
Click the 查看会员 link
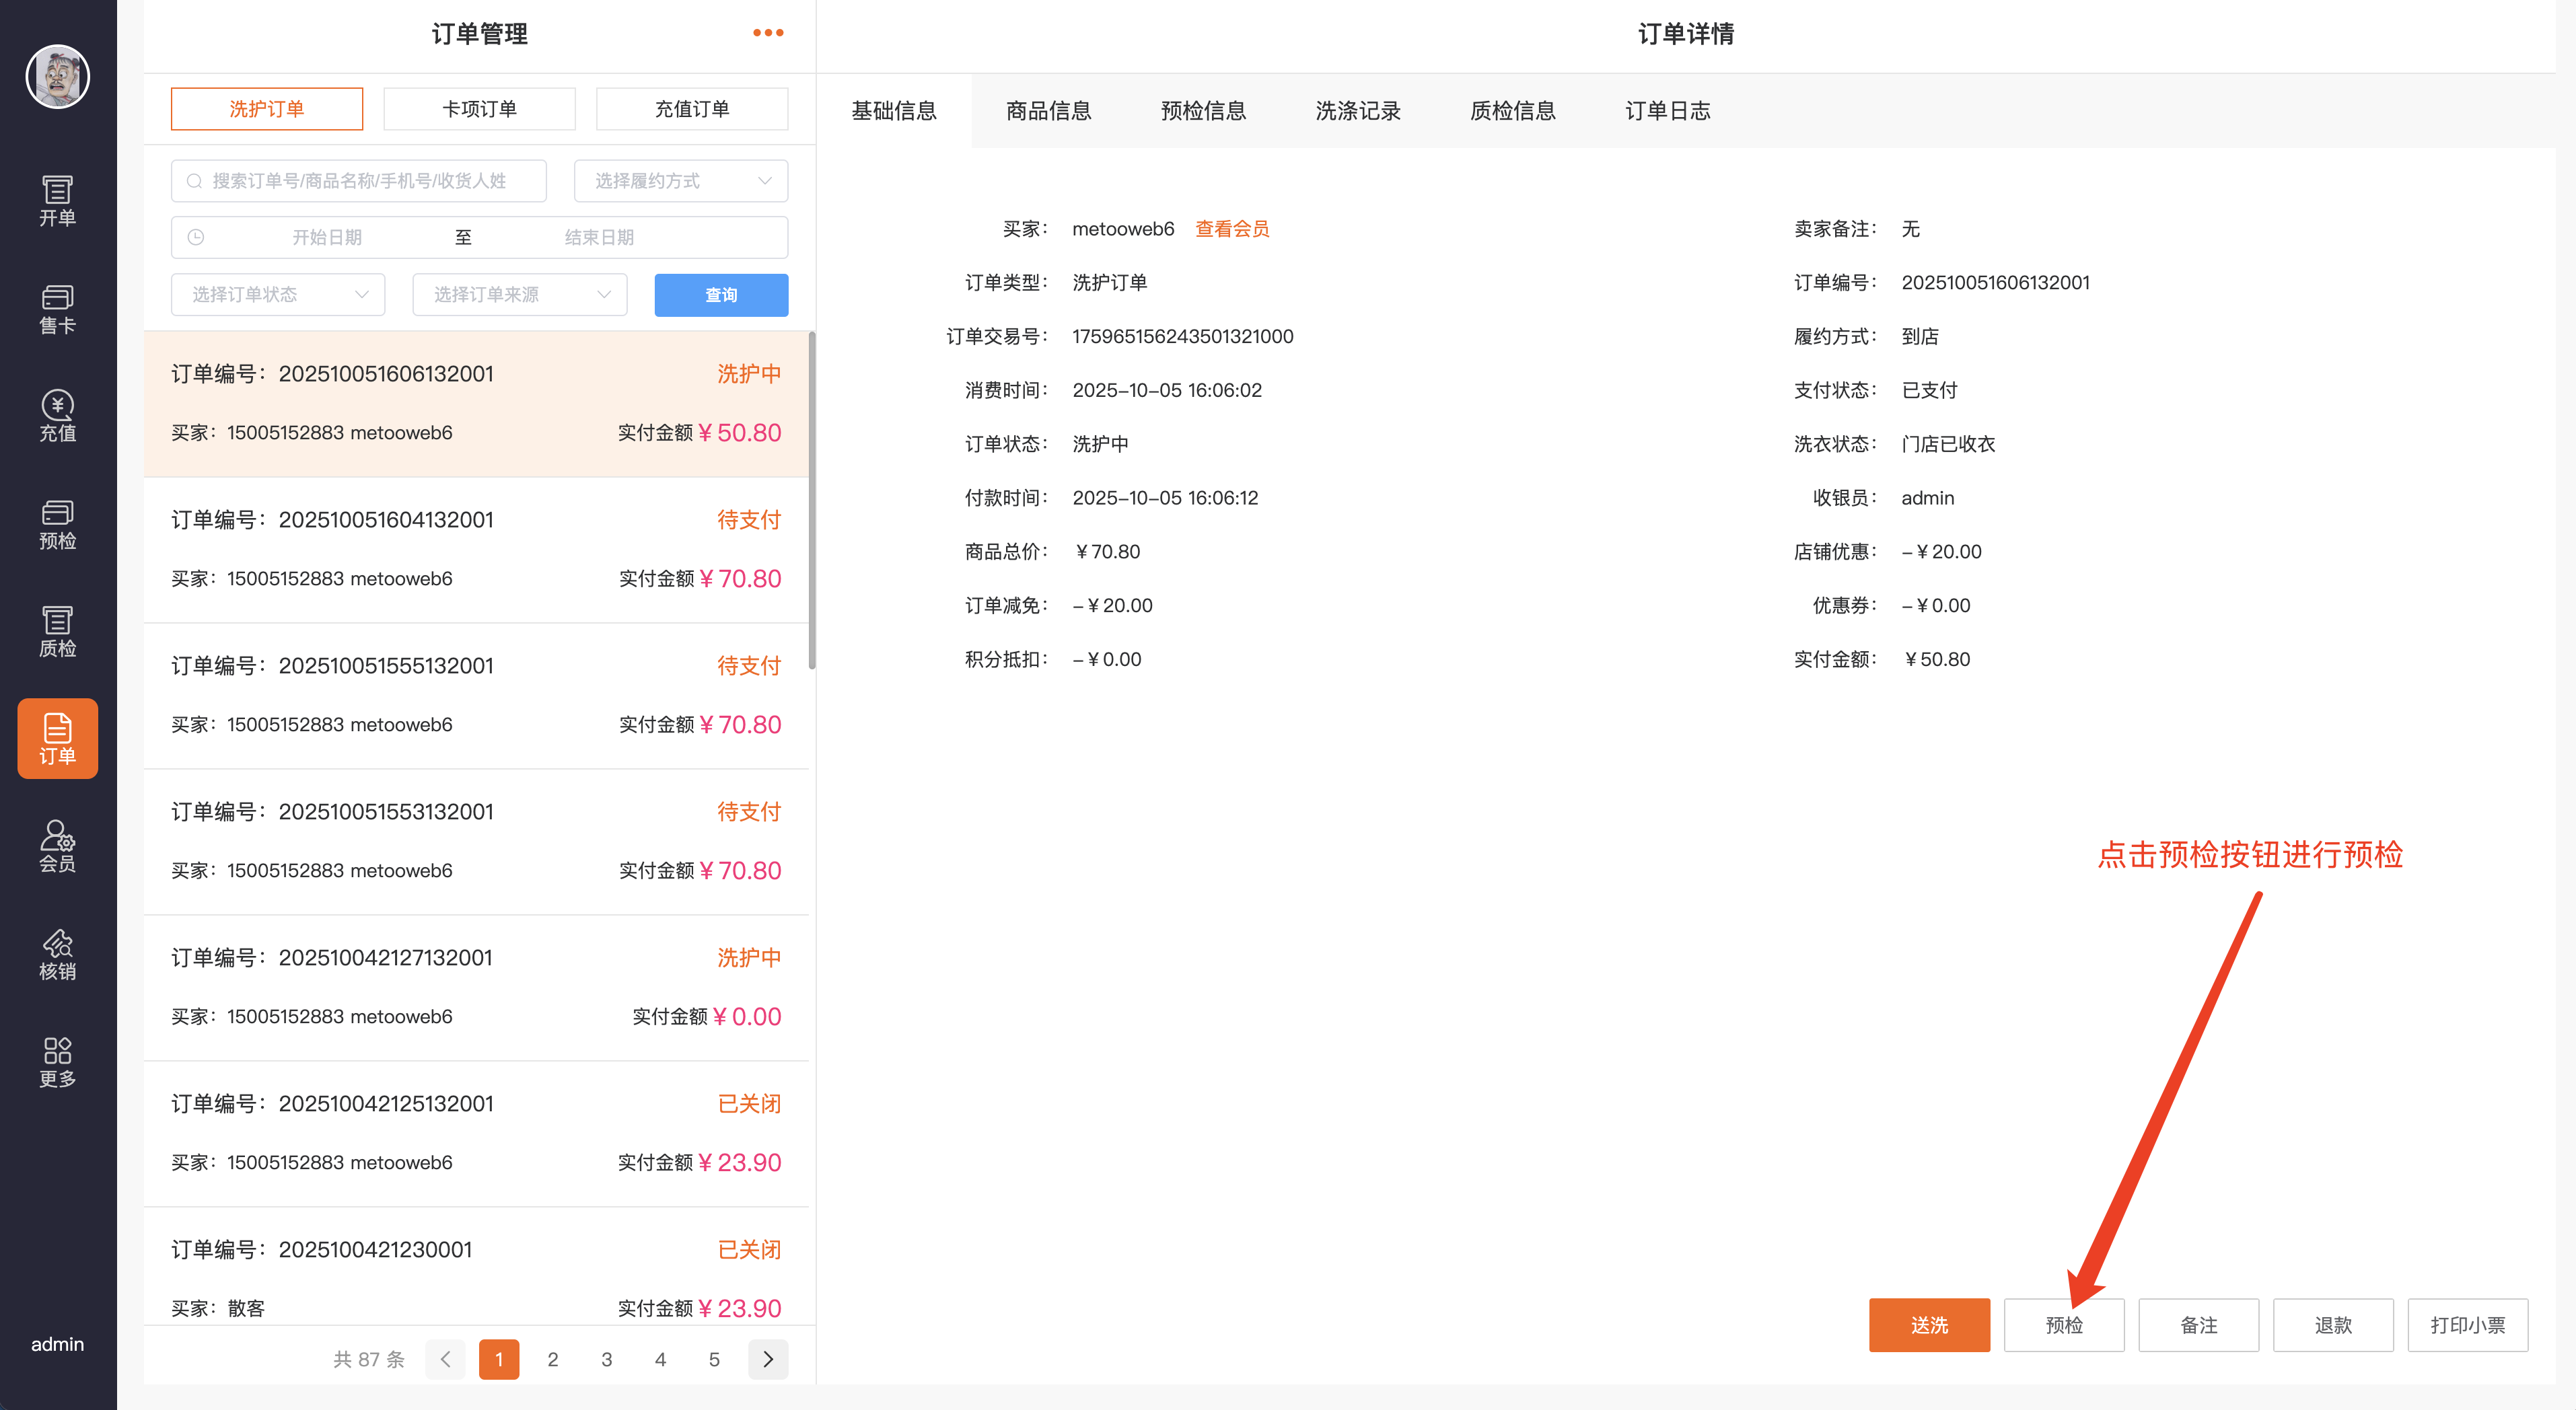coord(1231,229)
